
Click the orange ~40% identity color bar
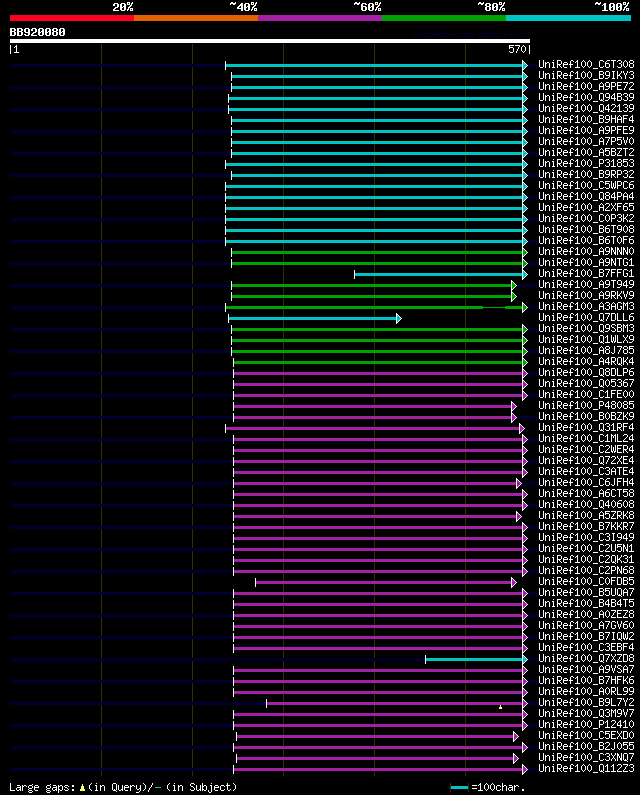pos(196,18)
